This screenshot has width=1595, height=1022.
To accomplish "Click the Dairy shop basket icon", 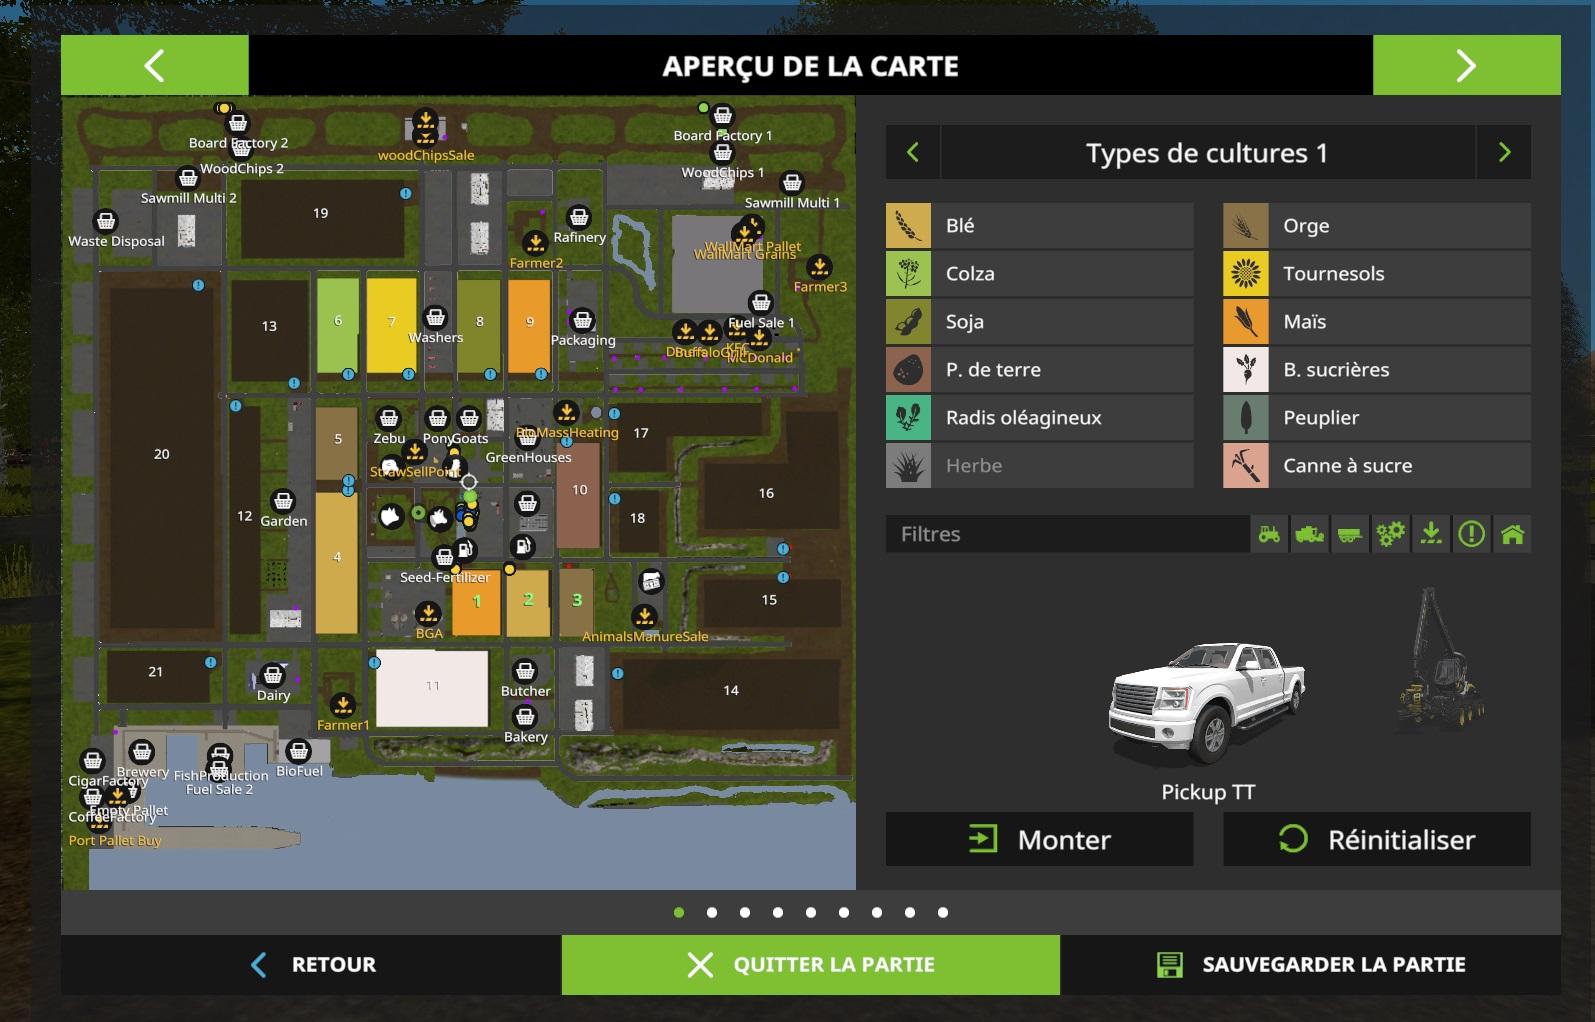I will click(x=272, y=676).
